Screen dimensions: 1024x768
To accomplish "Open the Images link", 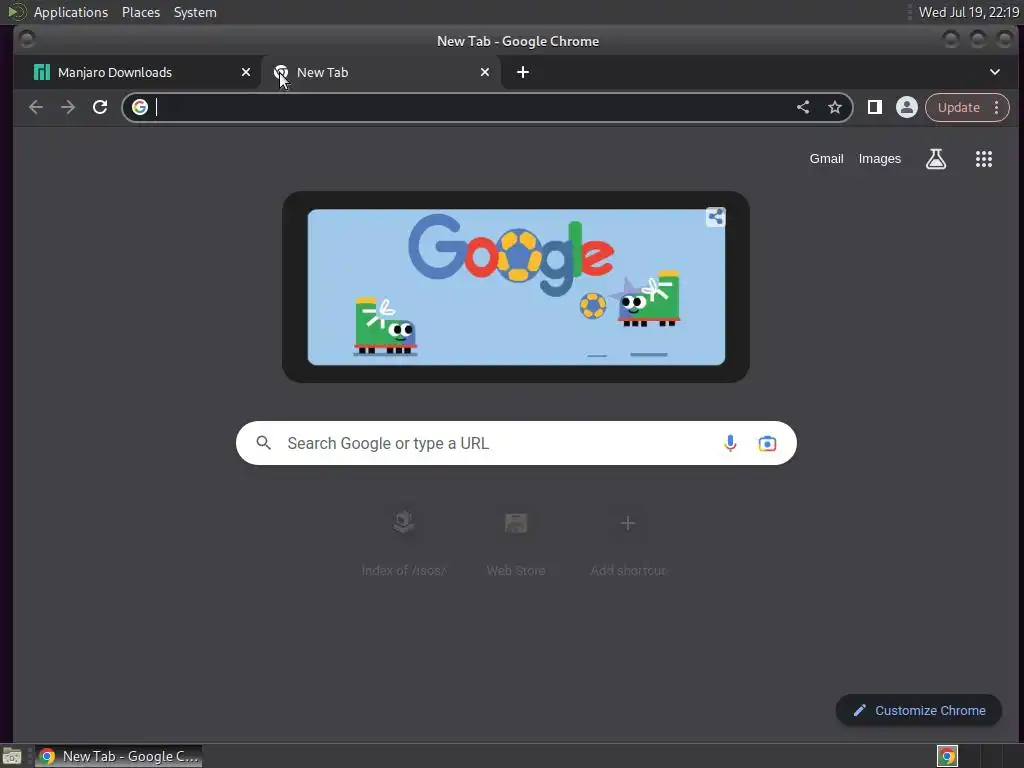I will coord(879,159).
